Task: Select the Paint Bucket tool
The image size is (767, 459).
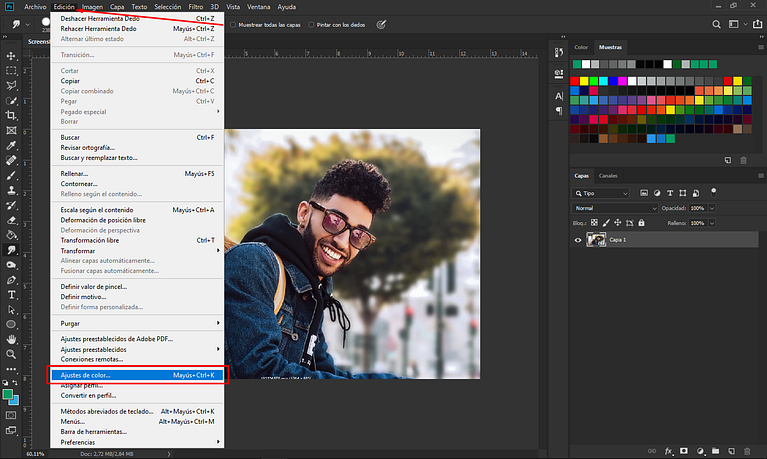Action: (x=11, y=235)
